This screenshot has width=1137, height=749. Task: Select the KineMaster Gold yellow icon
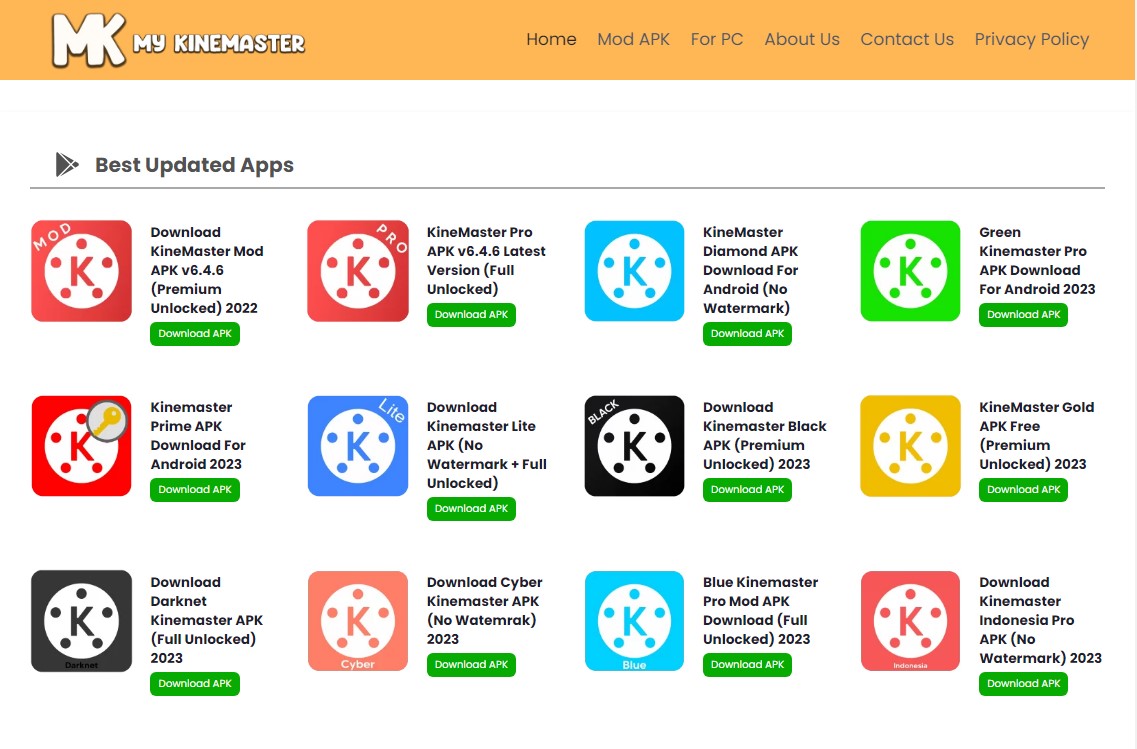pos(910,446)
